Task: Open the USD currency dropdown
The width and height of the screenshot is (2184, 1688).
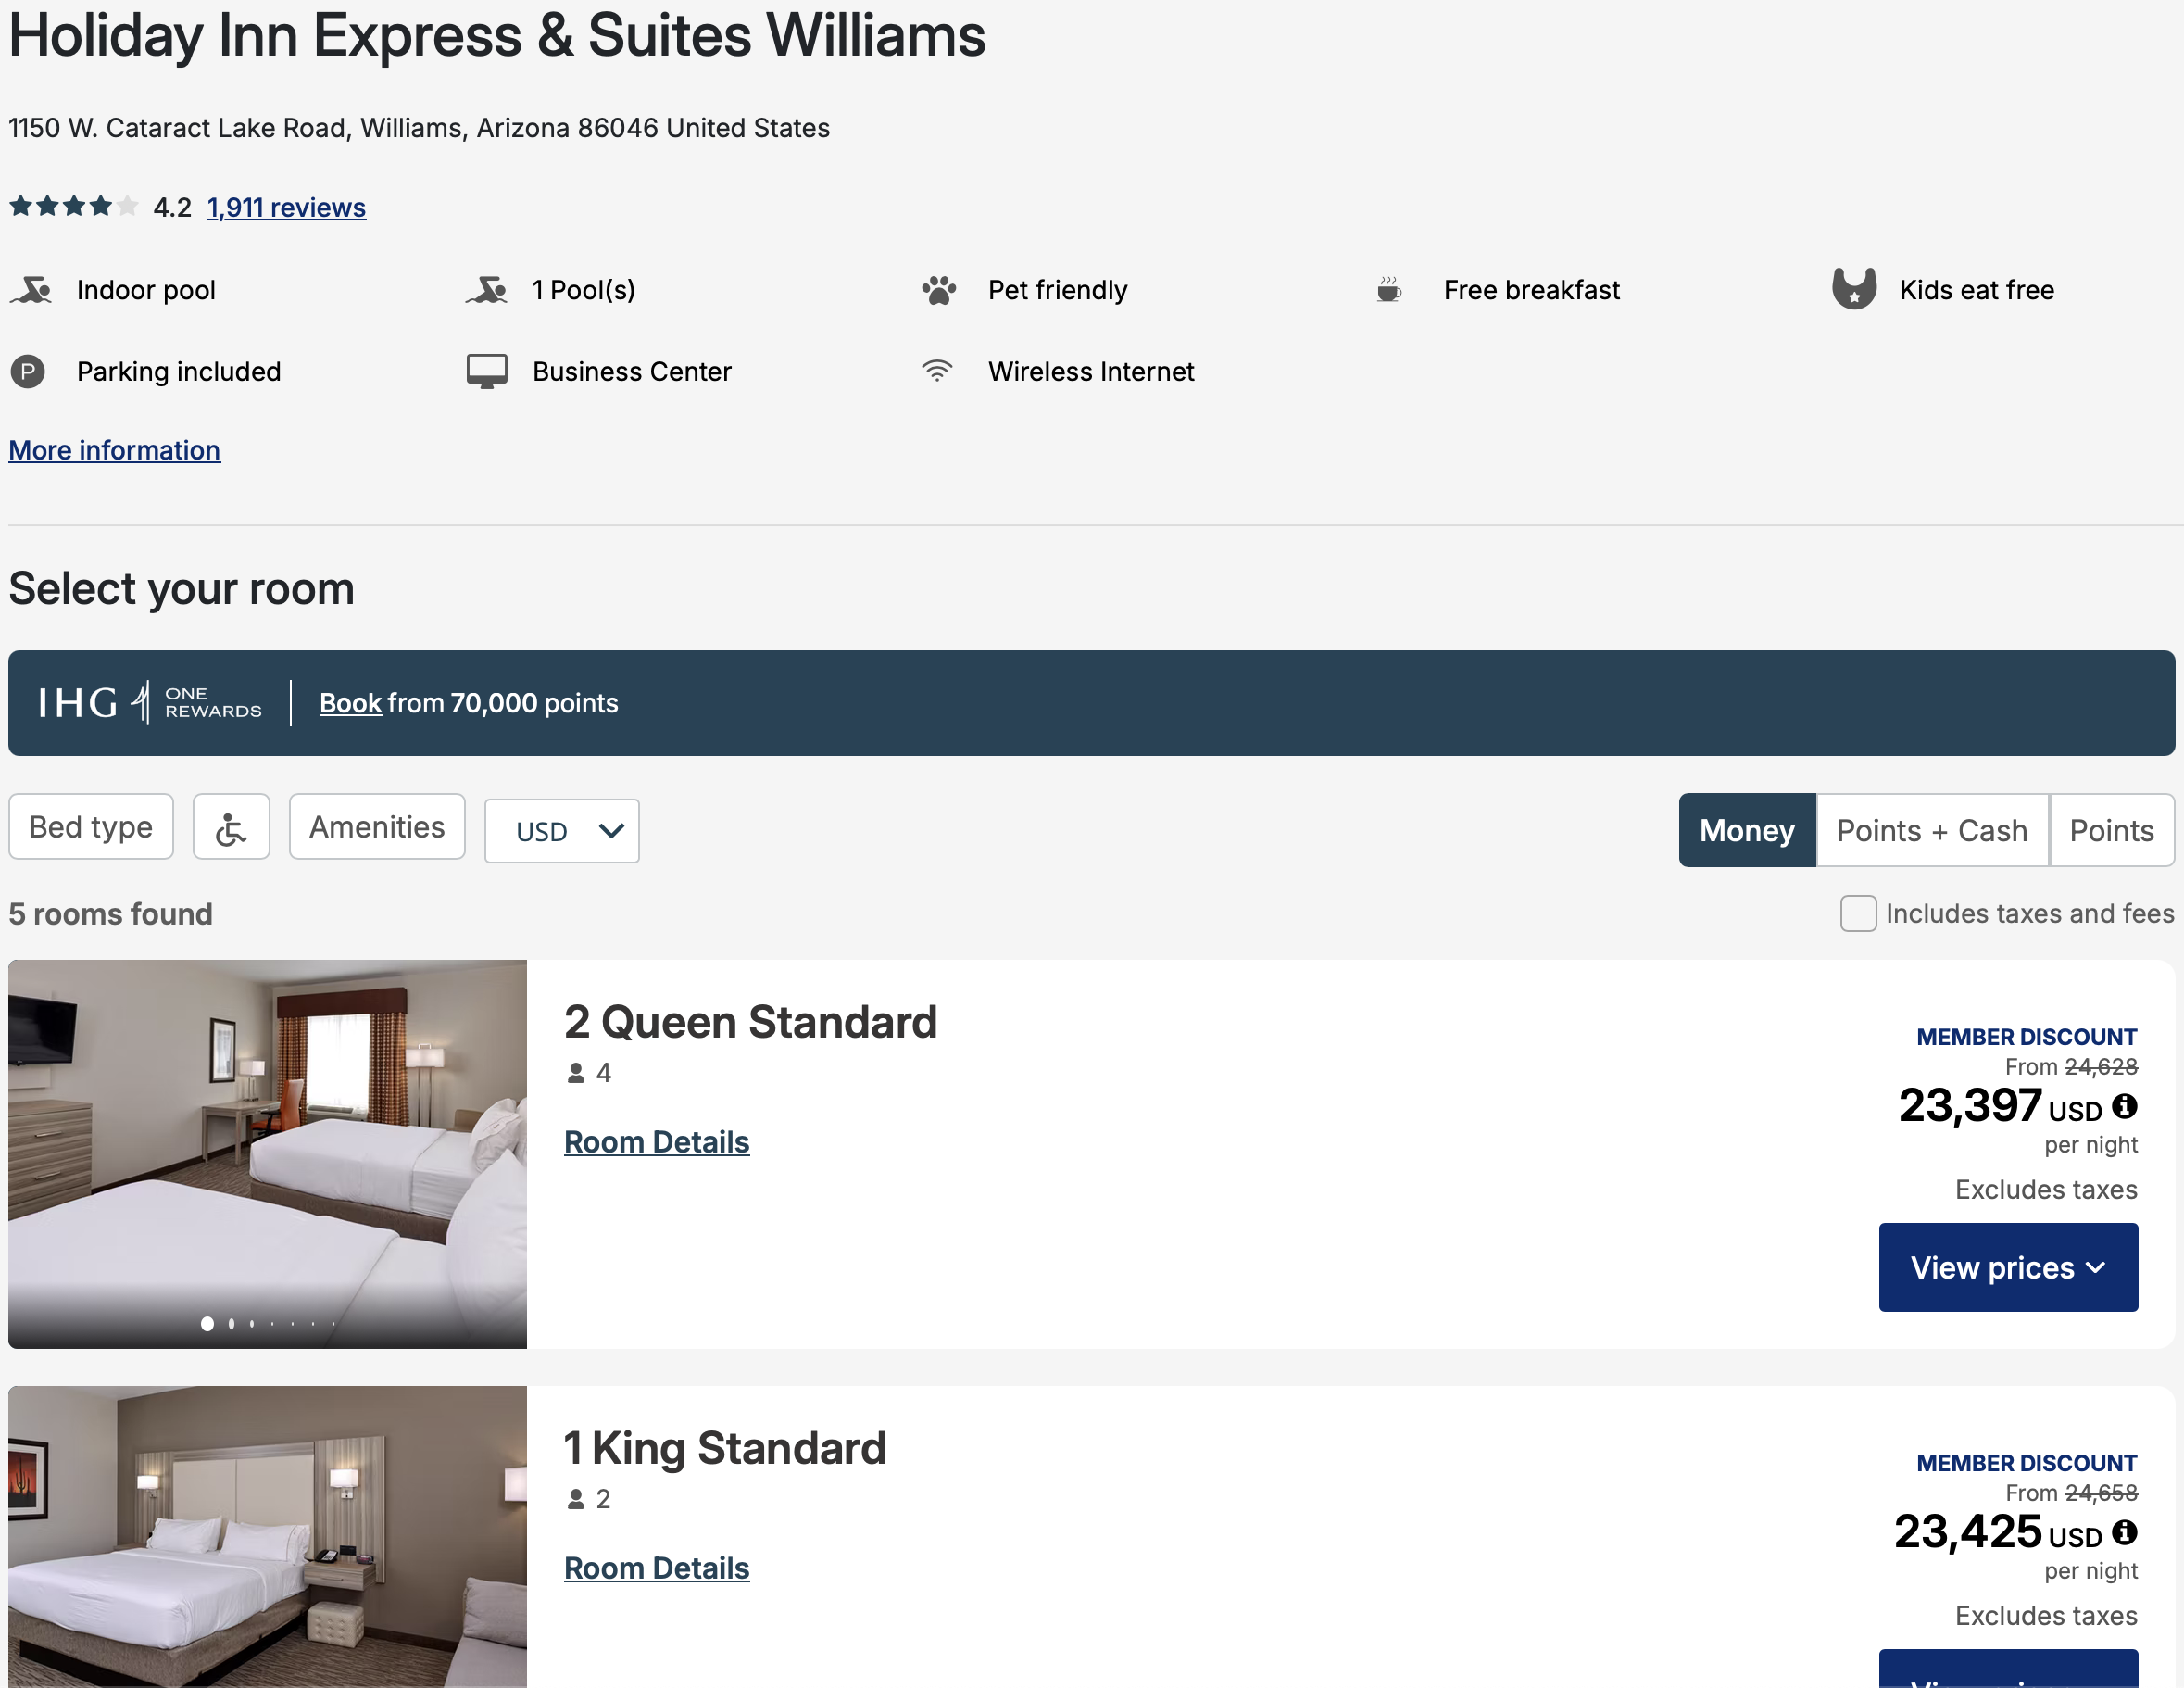Action: (561, 830)
